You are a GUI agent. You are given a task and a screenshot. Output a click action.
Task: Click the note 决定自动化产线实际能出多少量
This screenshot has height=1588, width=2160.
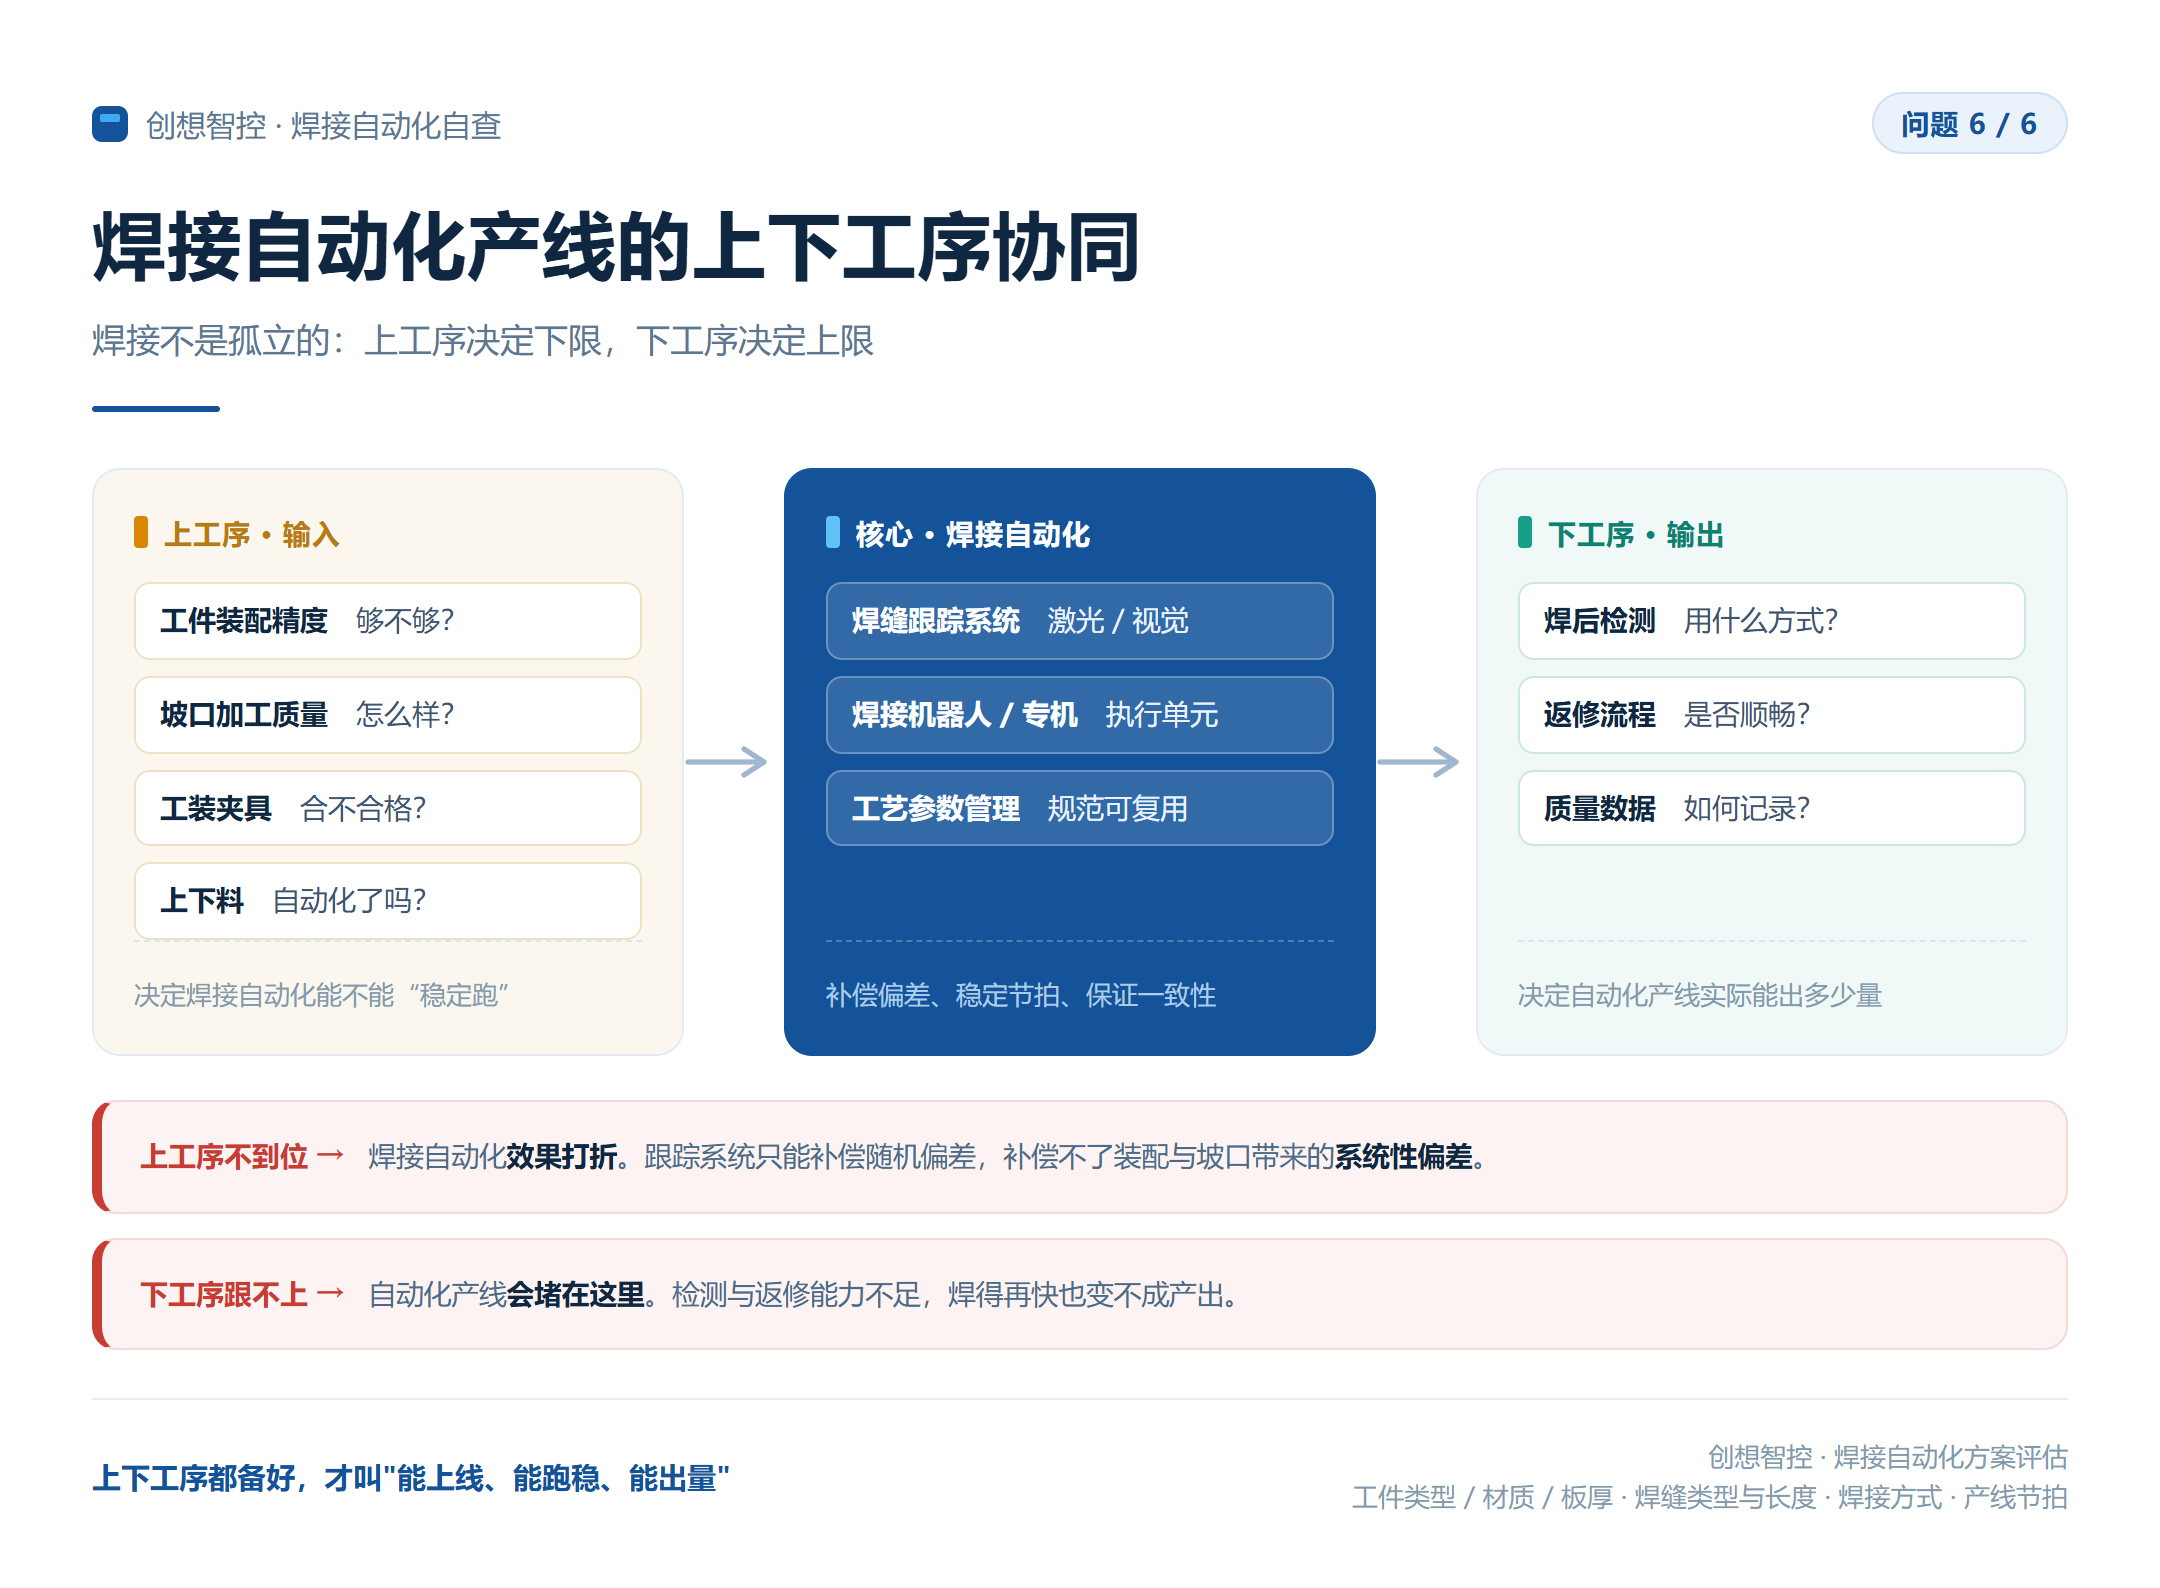1700,995
